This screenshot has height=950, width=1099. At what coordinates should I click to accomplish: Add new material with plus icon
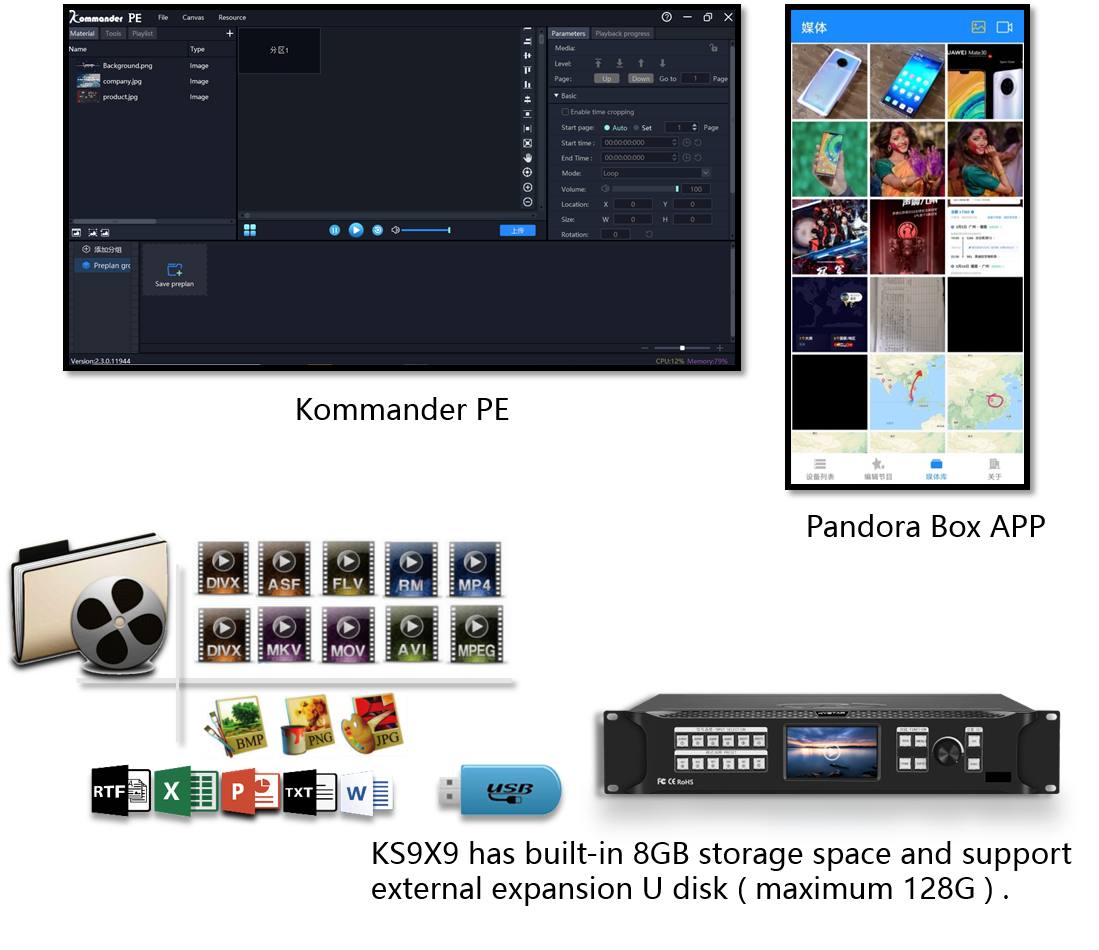pos(229,33)
